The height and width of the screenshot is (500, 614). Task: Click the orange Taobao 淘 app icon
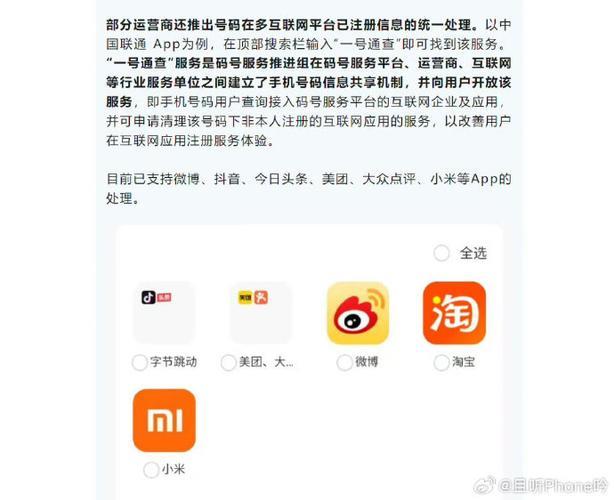click(454, 313)
